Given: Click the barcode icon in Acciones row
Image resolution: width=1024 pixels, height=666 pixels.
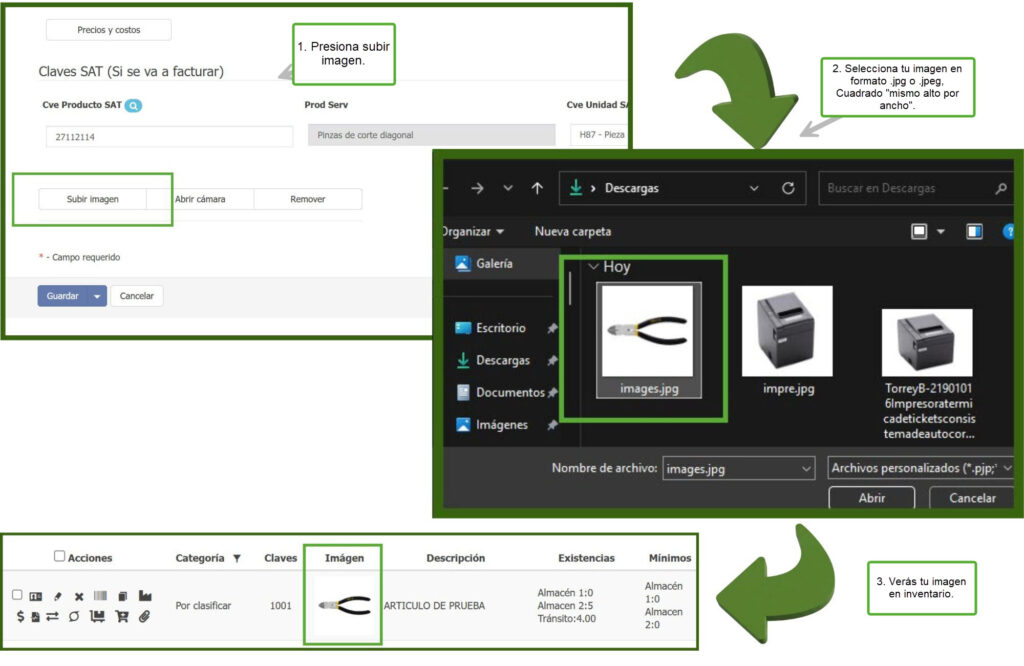Looking at the screenshot, I should click(100, 596).
